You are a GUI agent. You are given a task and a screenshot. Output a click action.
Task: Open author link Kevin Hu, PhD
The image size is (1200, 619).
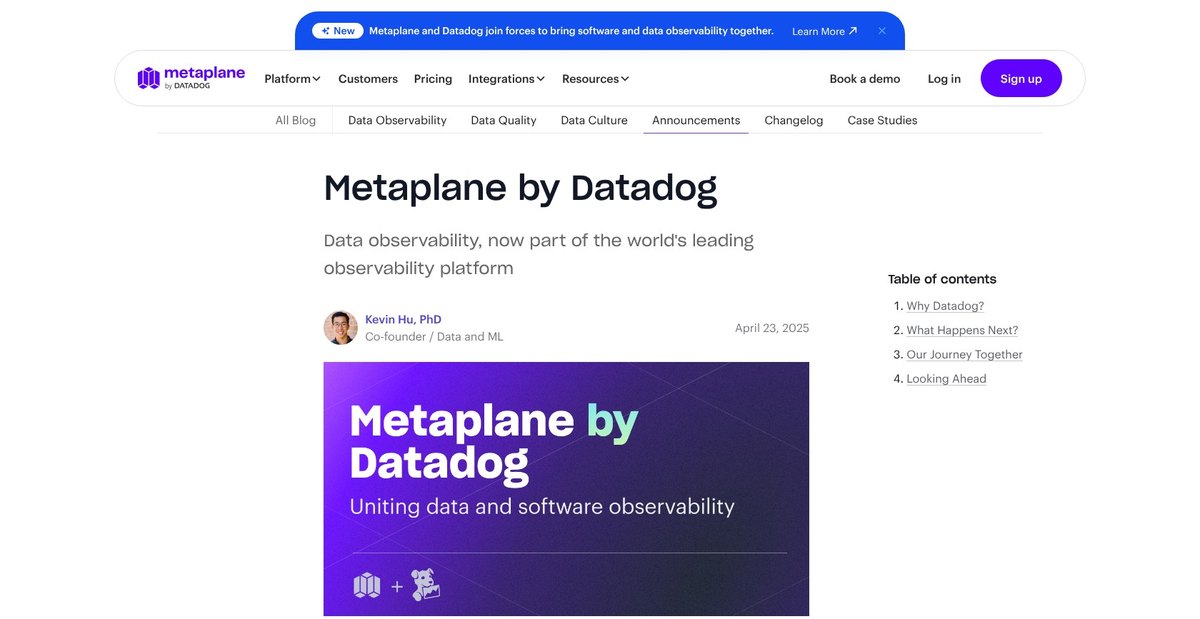click(403, 319)
